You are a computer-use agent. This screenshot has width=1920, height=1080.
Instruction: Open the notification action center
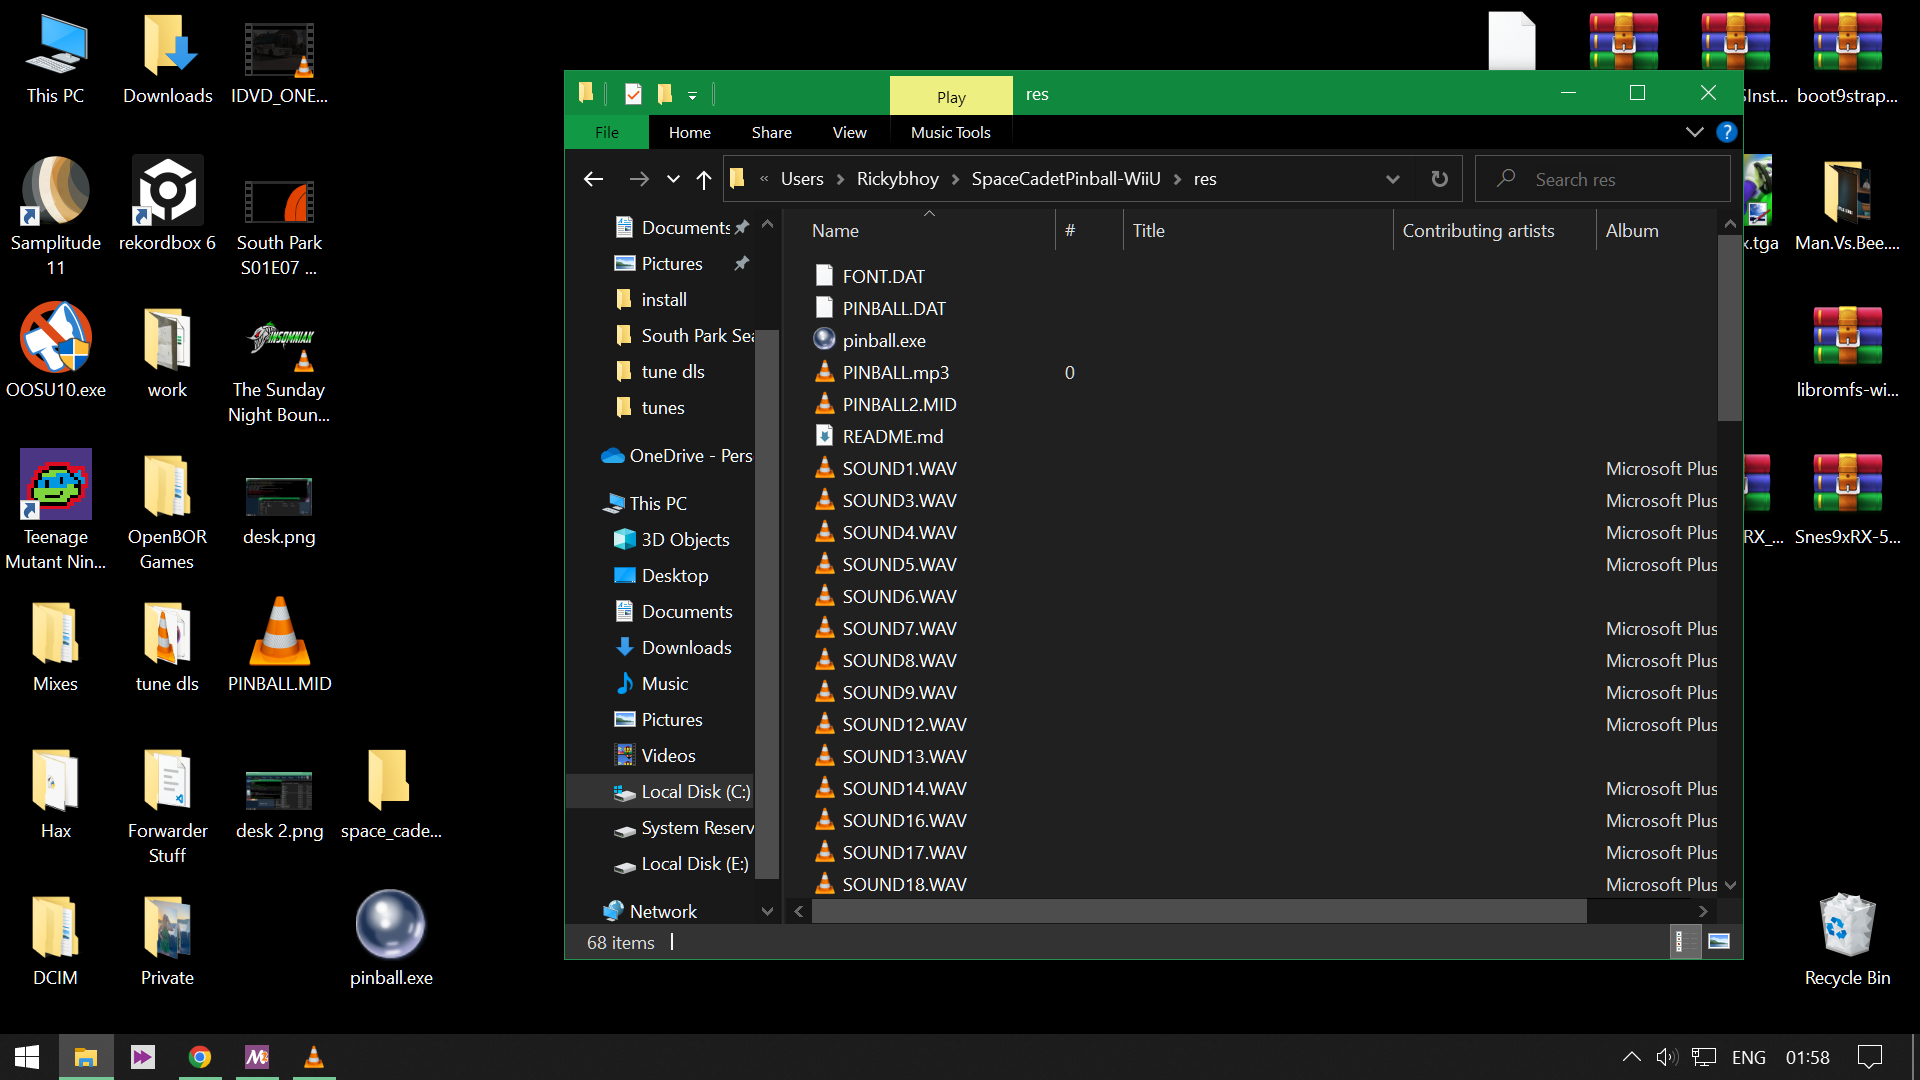point(1869,1057)
